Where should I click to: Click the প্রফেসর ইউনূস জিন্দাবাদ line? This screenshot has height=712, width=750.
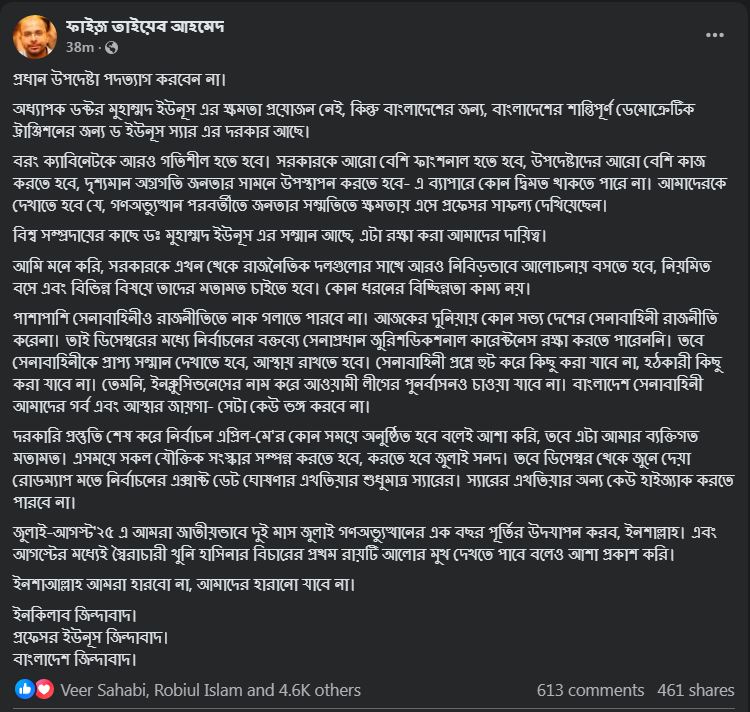(91, 637)
